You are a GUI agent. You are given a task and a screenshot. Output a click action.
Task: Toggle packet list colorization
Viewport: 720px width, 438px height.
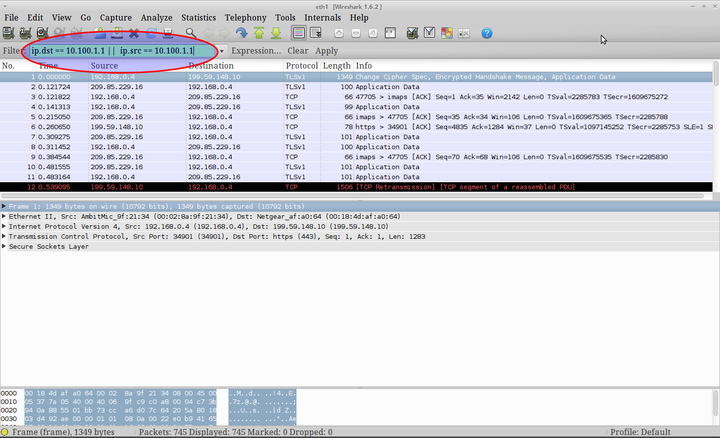(298, 33)
